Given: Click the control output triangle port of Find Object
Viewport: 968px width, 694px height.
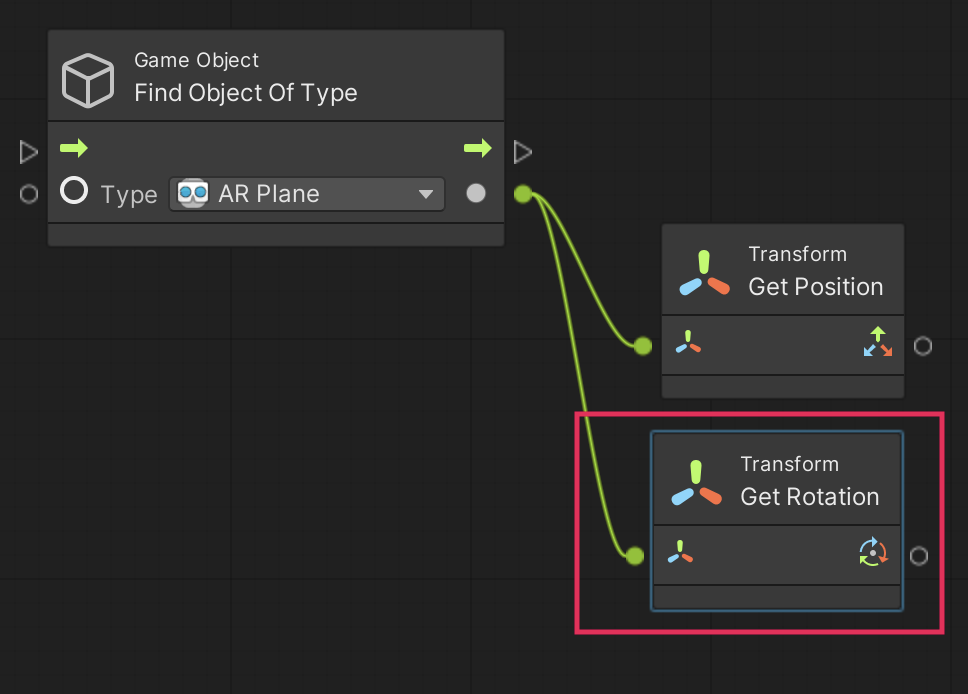Looking at the screenshot, I should pos(522,152).
